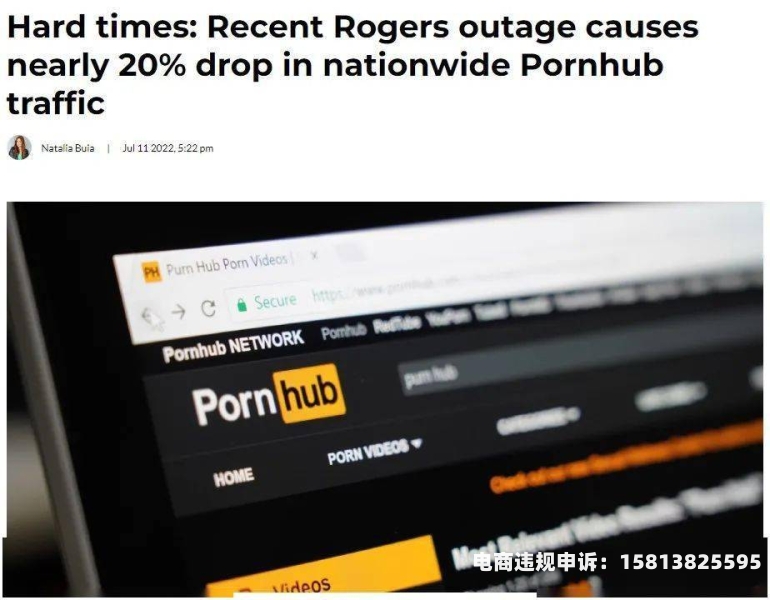Click the article headline text
The height and width of the screenshot is (600, 770).
click(x=353, y=65)
